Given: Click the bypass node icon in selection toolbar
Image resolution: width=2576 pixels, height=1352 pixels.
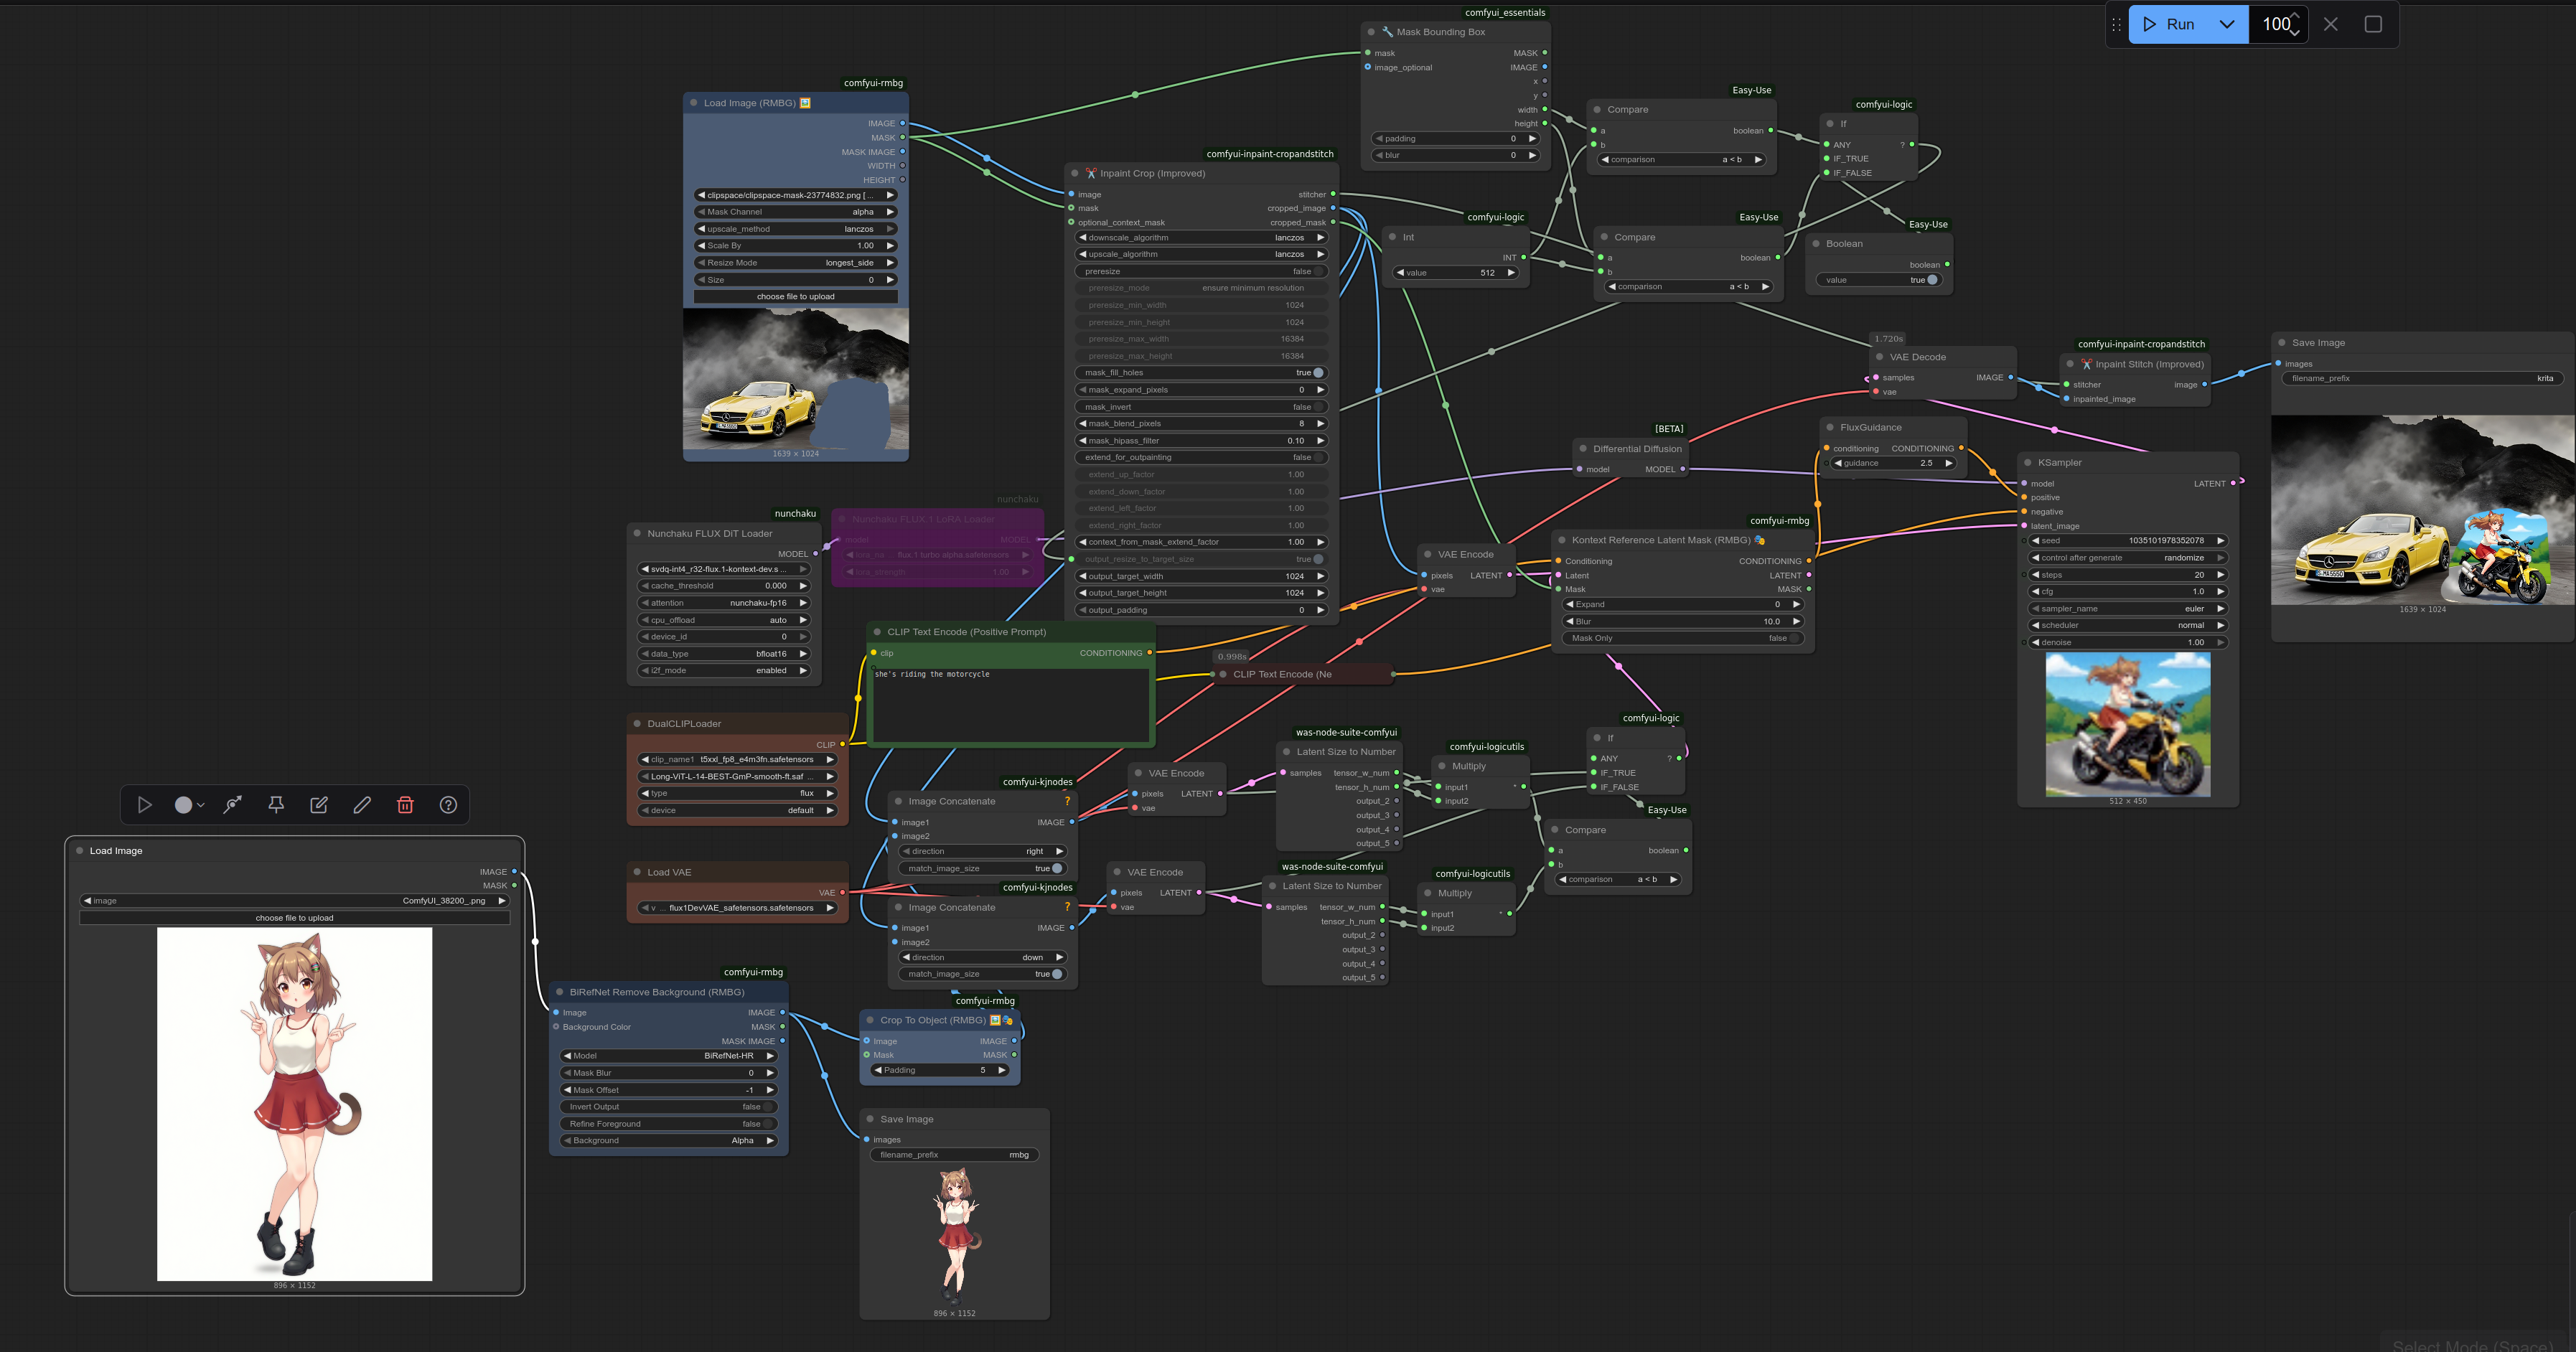Looking at the screenshot, I should 233,805.
